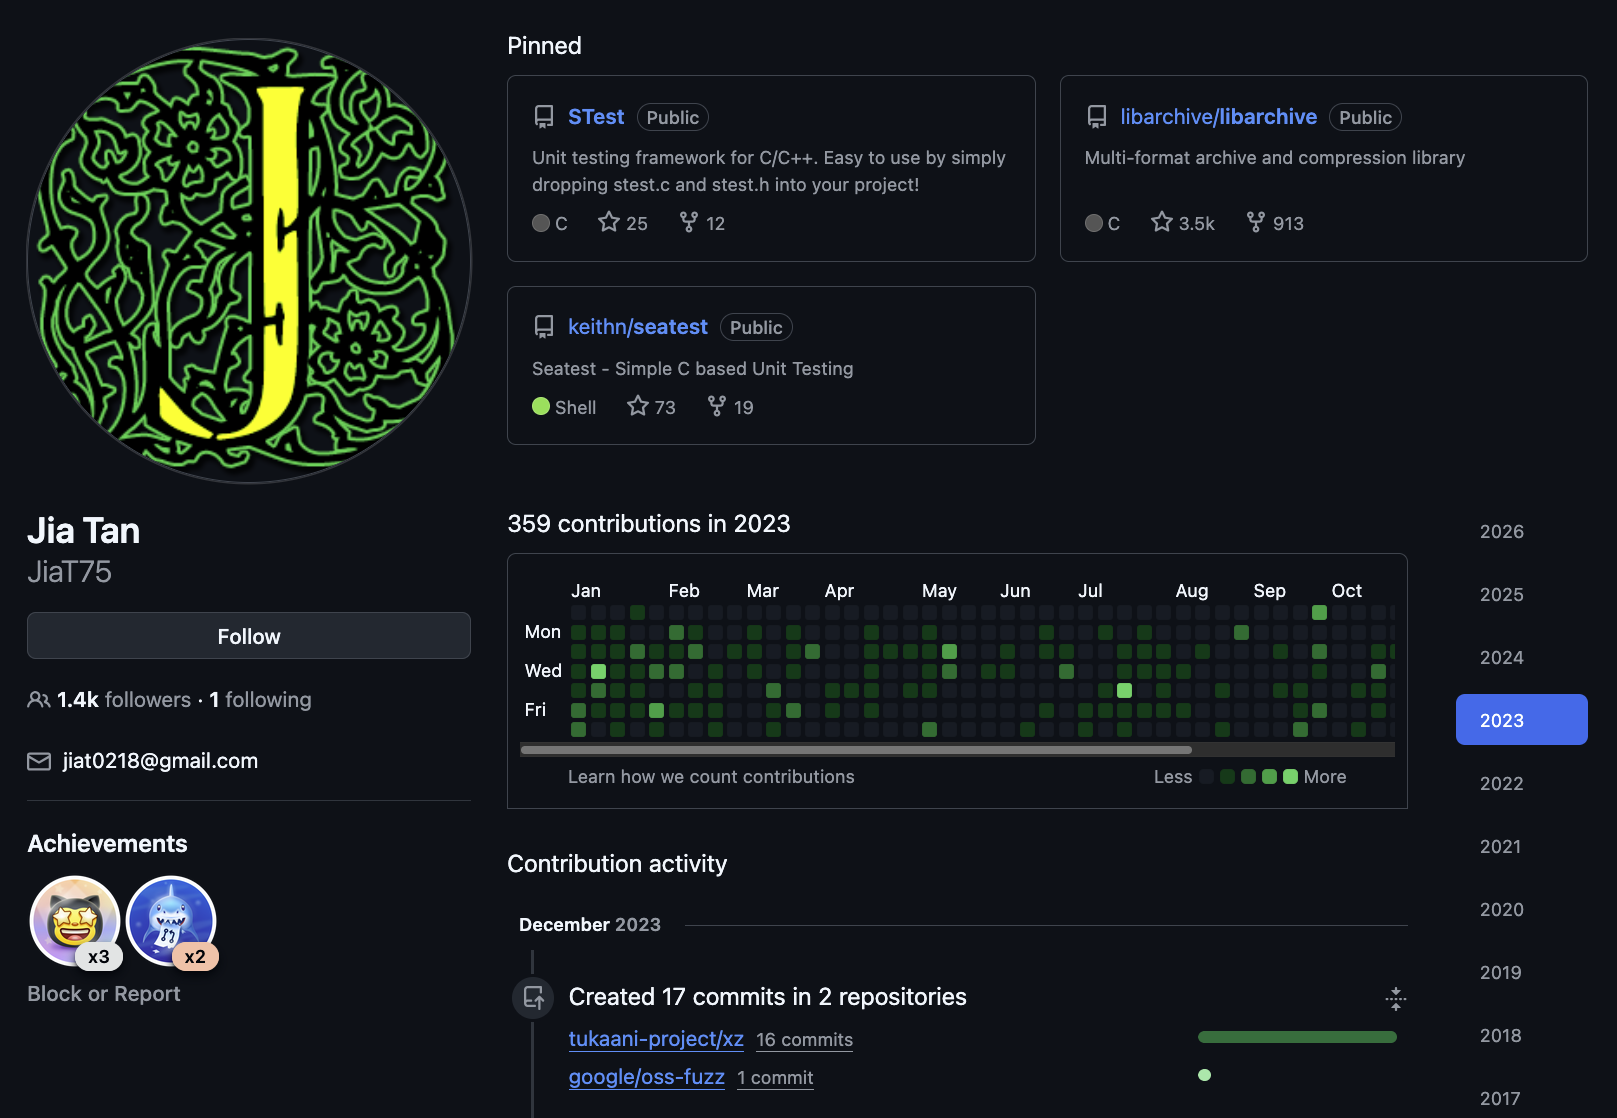Open the starstruck achievement badge
This screenshot has width=1617, height=1118.
tap(75, 921)
